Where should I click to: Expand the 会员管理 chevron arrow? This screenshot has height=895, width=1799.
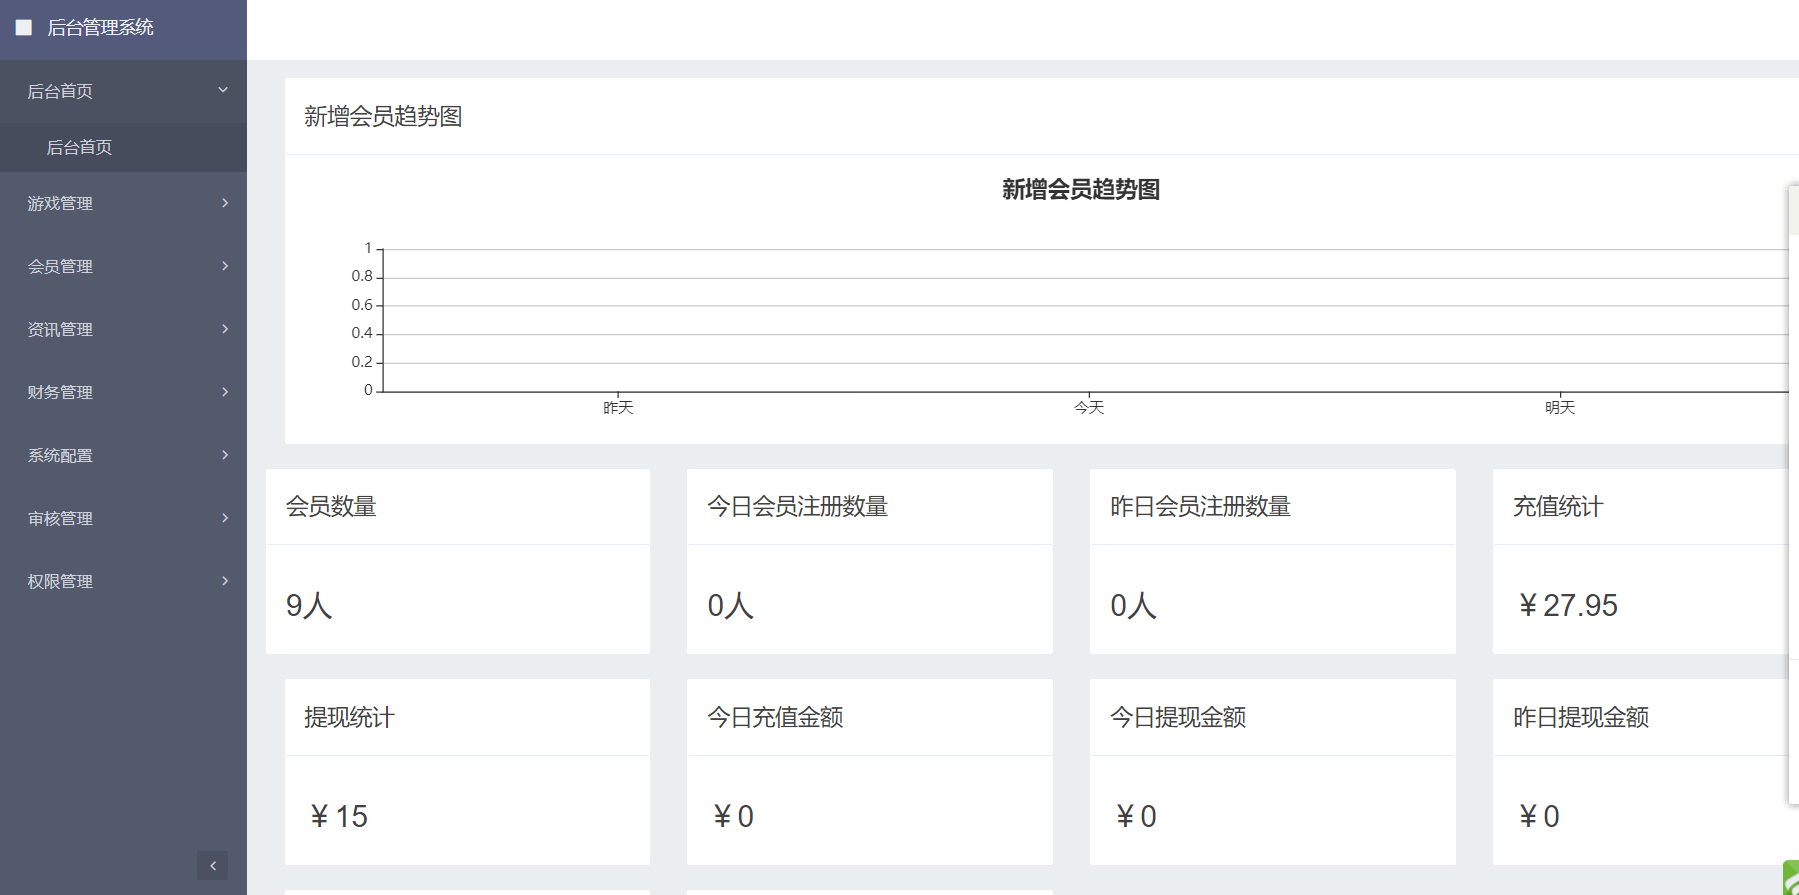pos(225,266)
